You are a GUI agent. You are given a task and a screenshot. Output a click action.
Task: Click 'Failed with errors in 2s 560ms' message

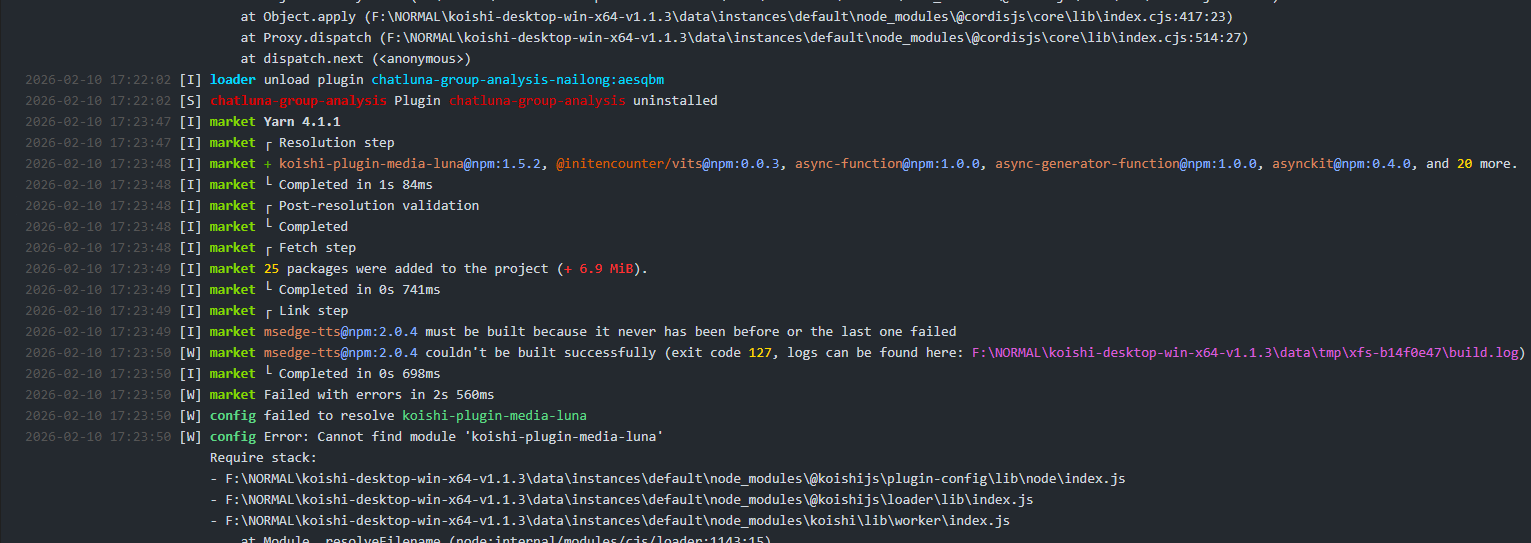tap(378, 395)
